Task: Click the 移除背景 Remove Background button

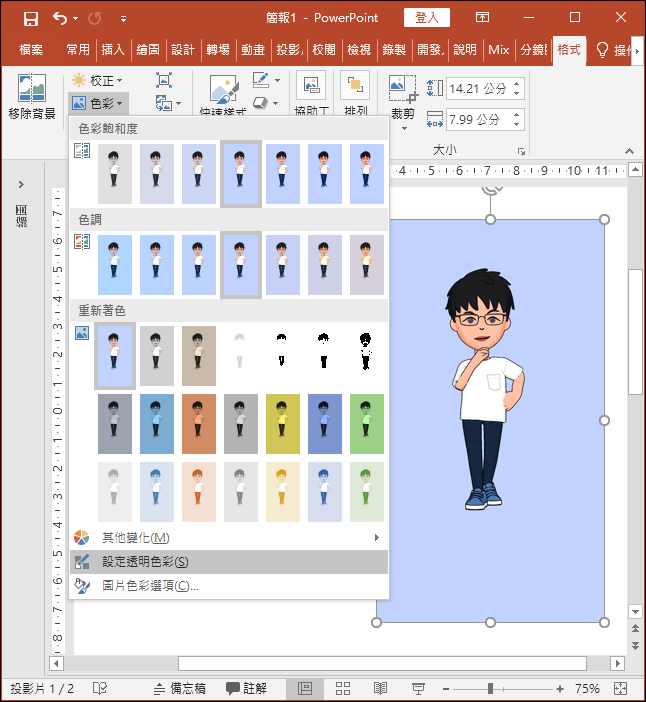Action: pos(32,97)
